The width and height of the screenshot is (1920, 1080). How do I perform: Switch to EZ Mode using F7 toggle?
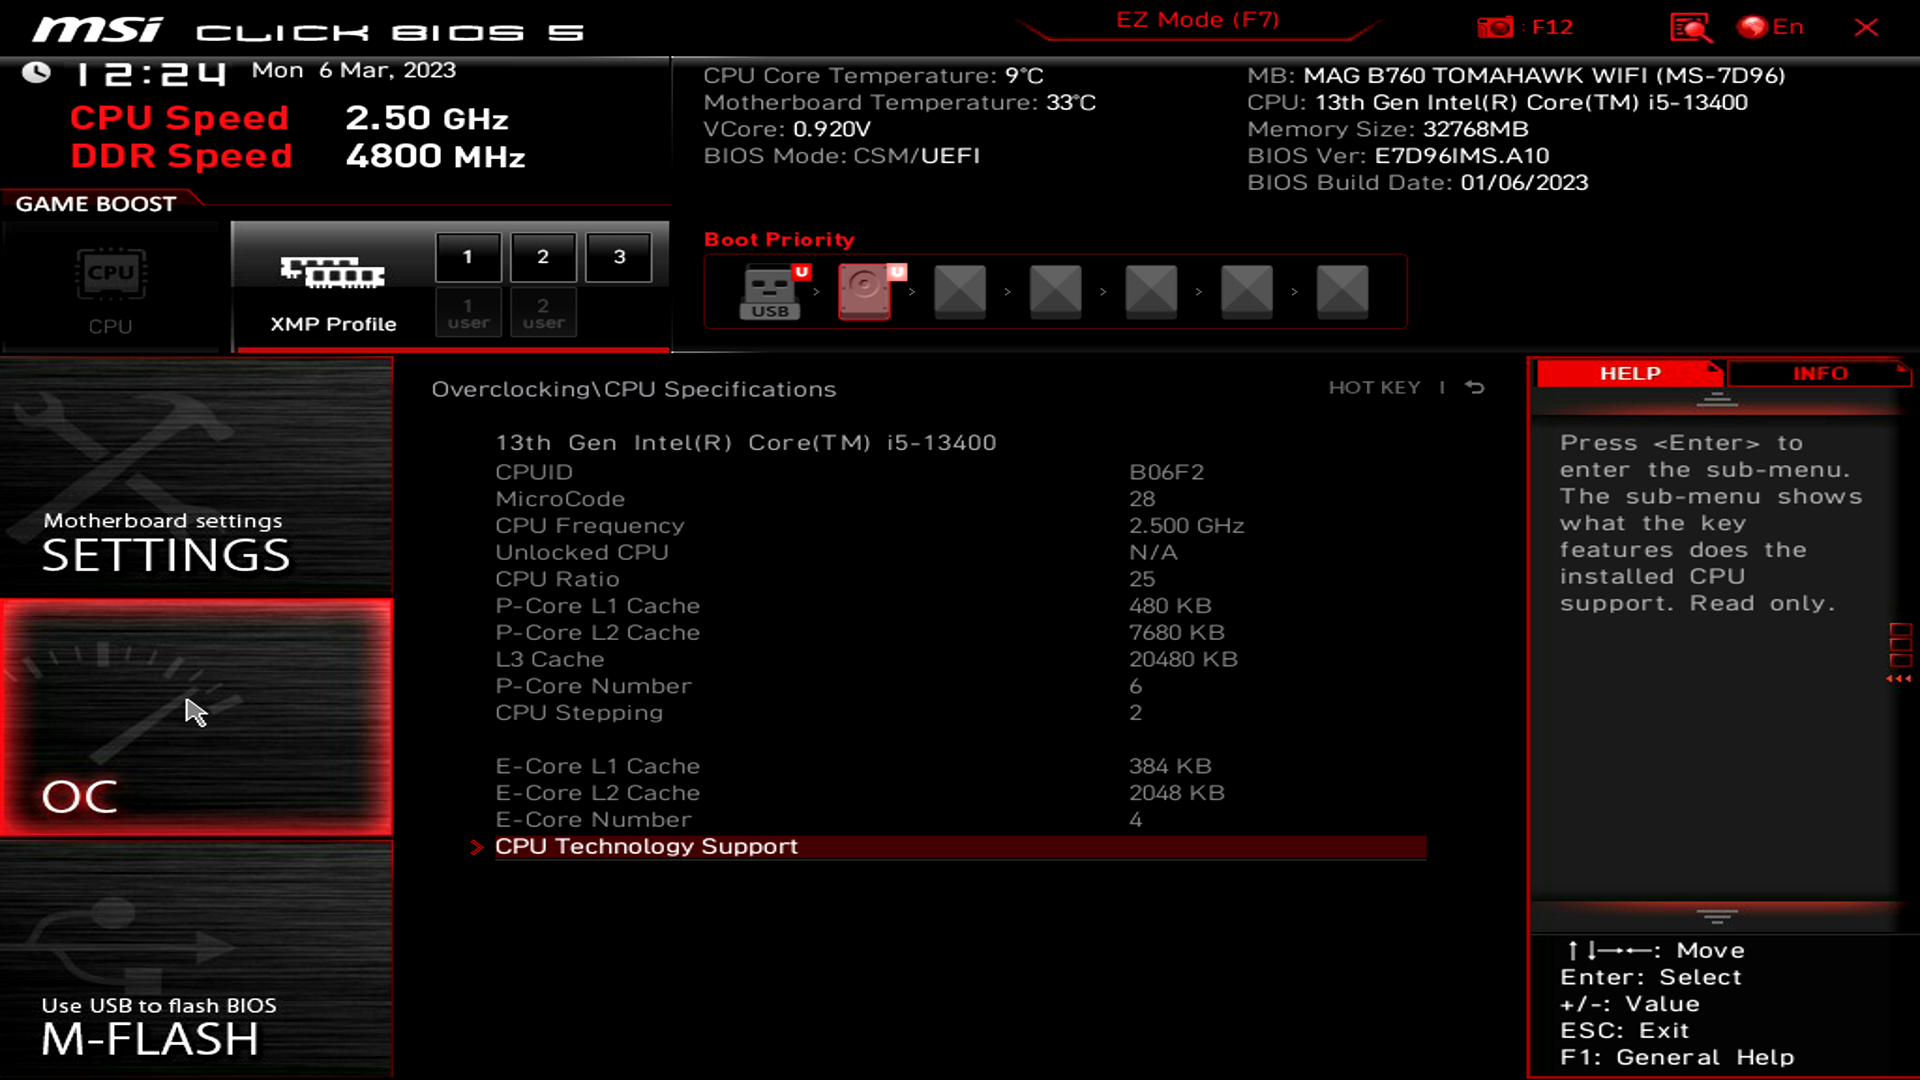(x=1196, y=18)
